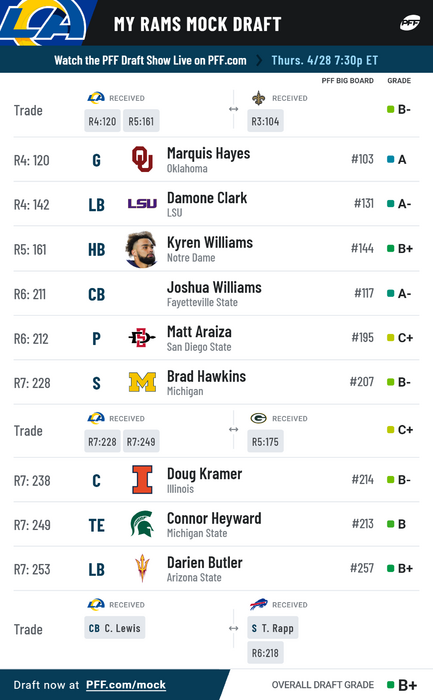Click the Arizona State pitchfork logo

click(x=142, y=568)
